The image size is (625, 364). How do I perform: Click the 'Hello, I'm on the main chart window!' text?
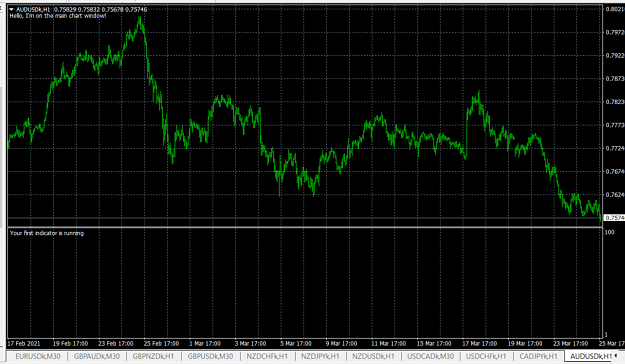point(58,16)
